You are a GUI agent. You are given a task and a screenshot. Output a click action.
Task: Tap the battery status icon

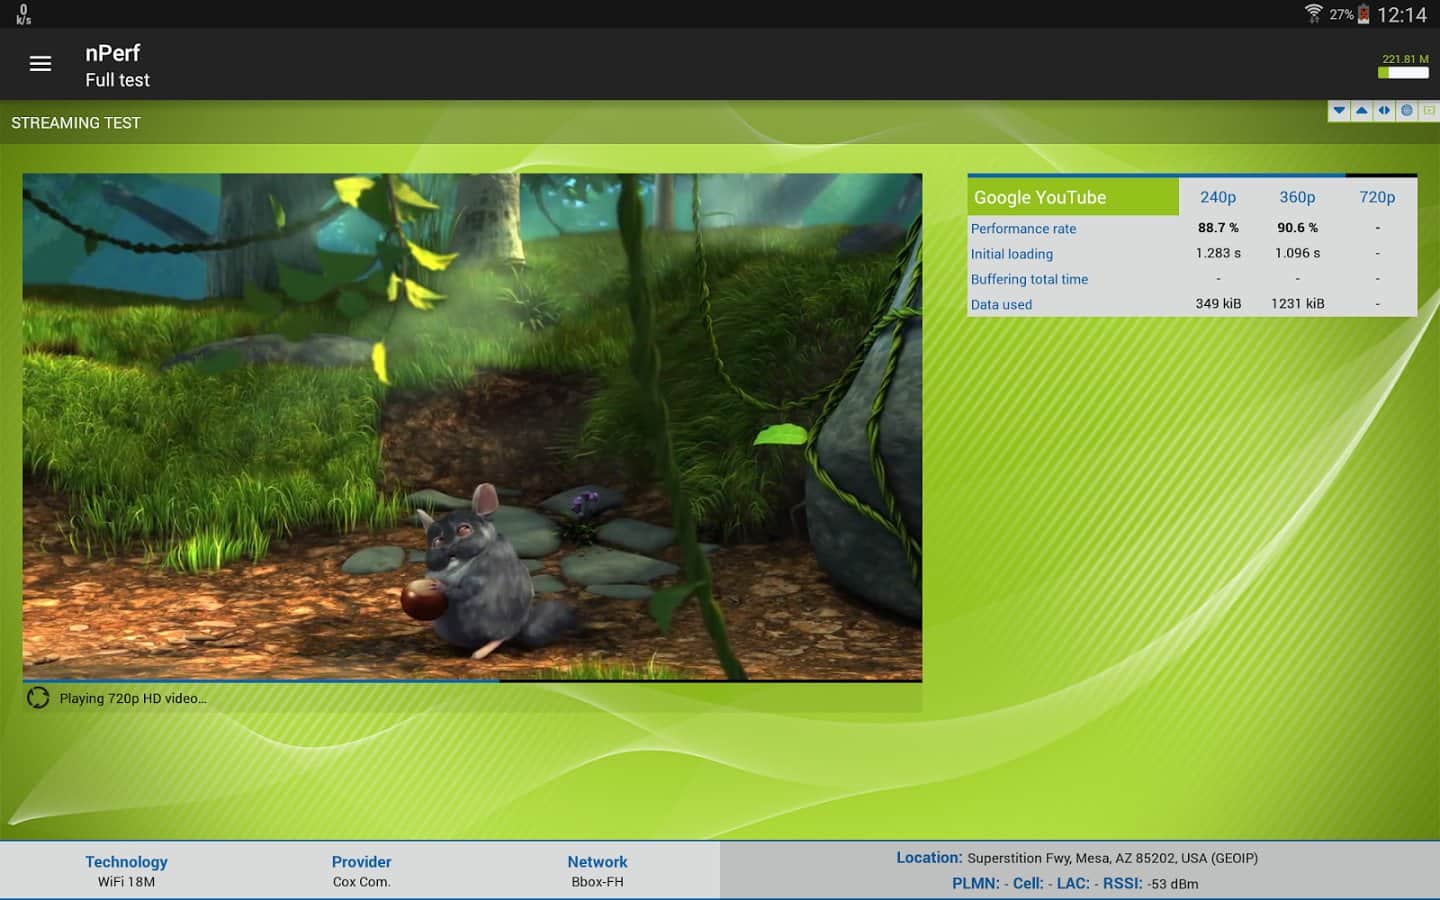point(1363,14)
